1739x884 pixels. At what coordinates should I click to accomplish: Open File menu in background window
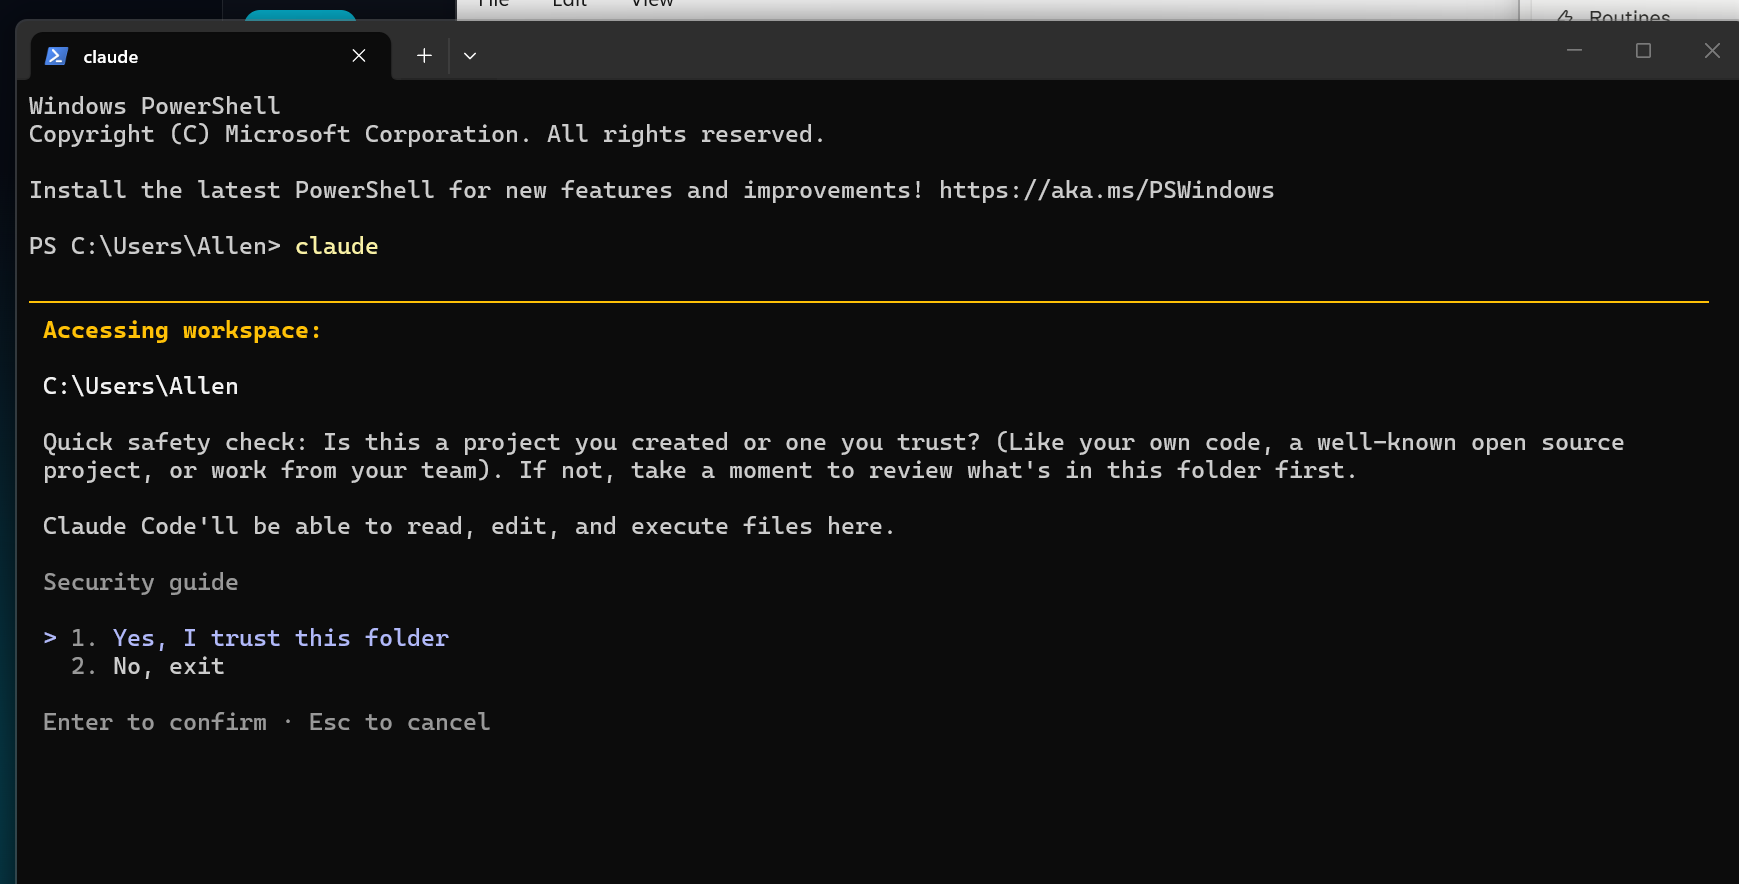click(x=493, y=4)
